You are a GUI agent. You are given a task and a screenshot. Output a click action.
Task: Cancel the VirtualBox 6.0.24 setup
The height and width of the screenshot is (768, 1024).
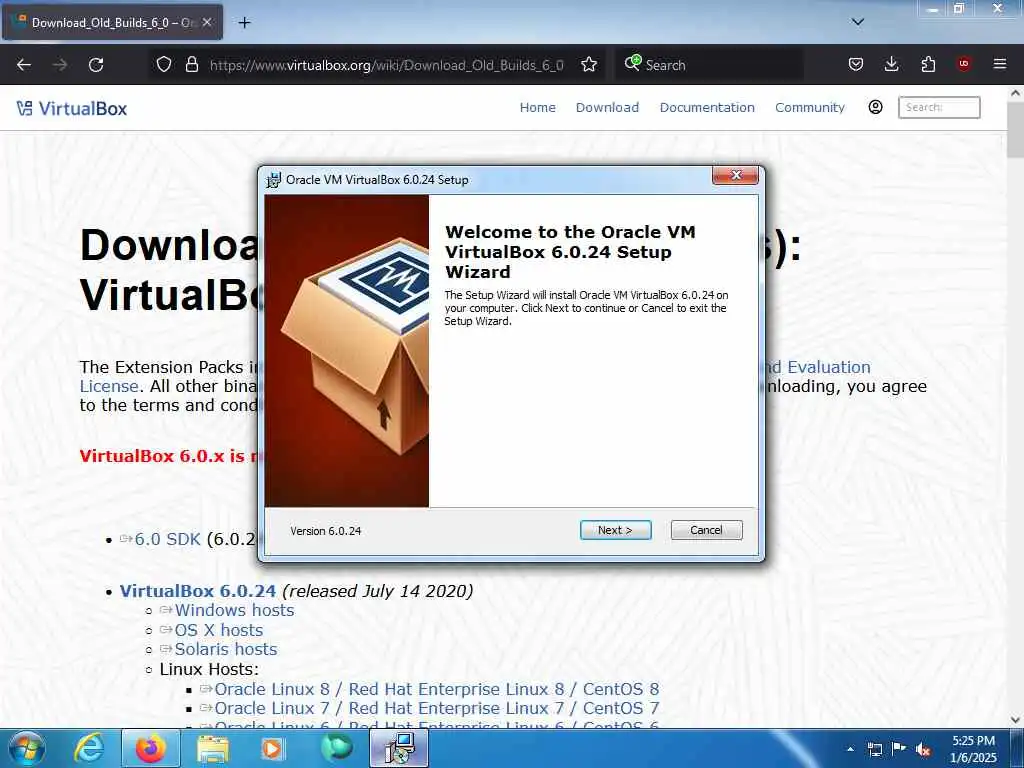pos(706,530)
